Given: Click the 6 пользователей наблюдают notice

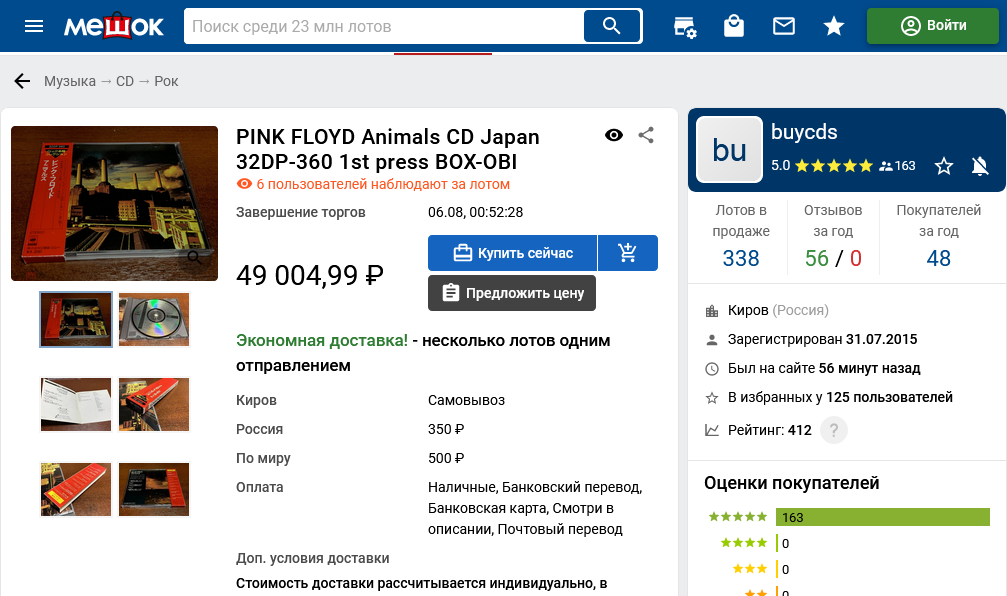Looking at the screenshot, I should (x=373, y=184).
